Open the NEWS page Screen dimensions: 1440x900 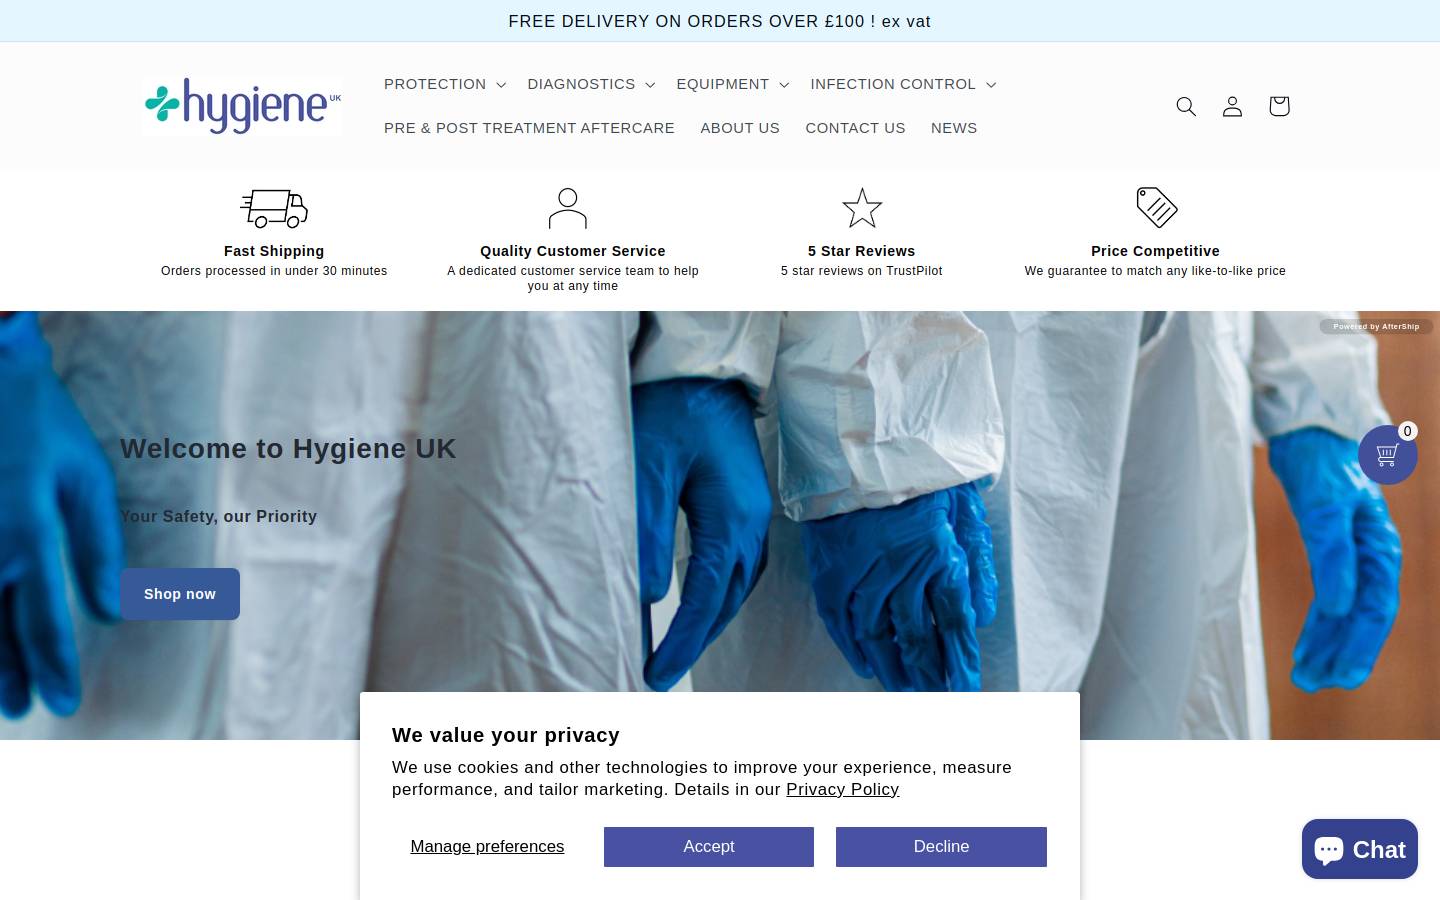coord(954,128)
